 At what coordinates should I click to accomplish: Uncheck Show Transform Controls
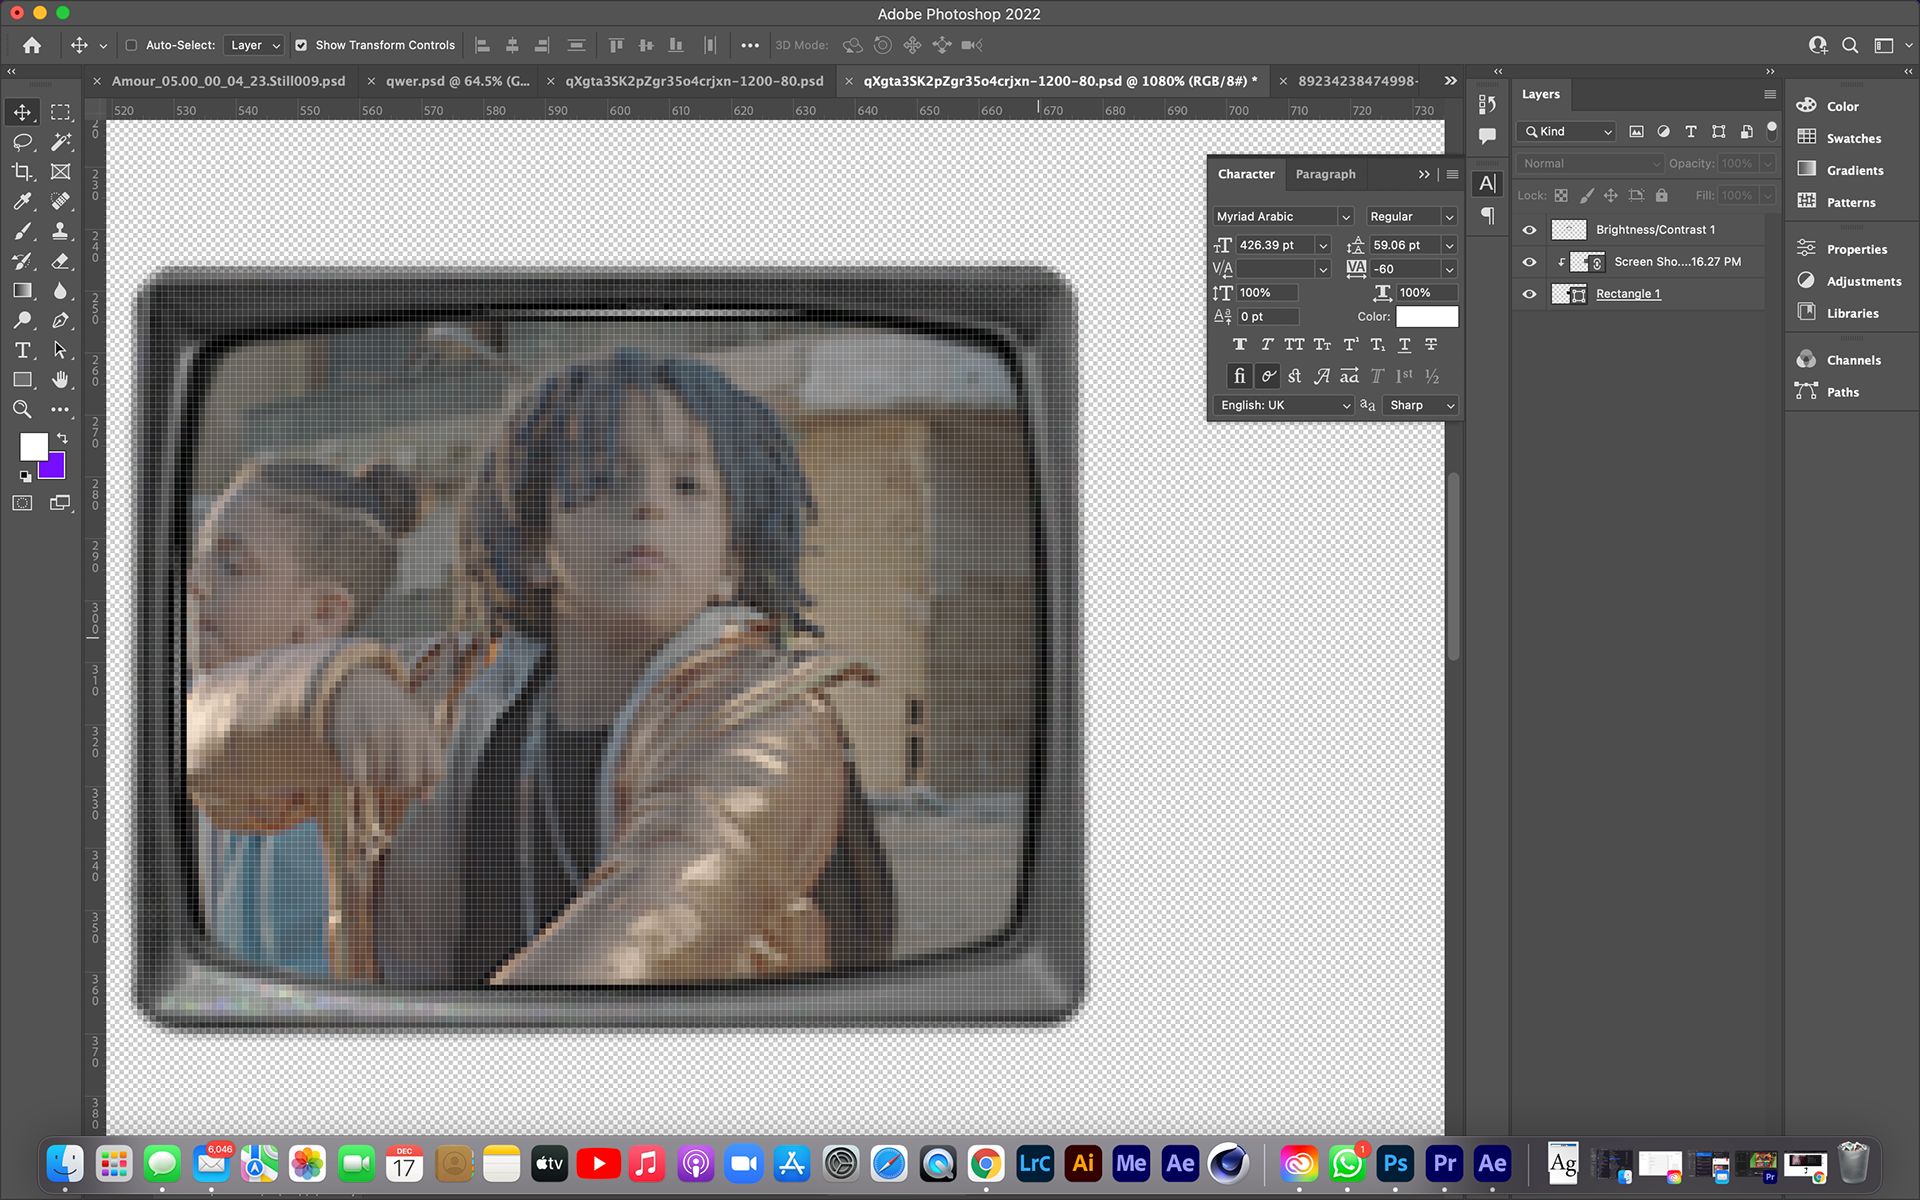tap(301, 45)
